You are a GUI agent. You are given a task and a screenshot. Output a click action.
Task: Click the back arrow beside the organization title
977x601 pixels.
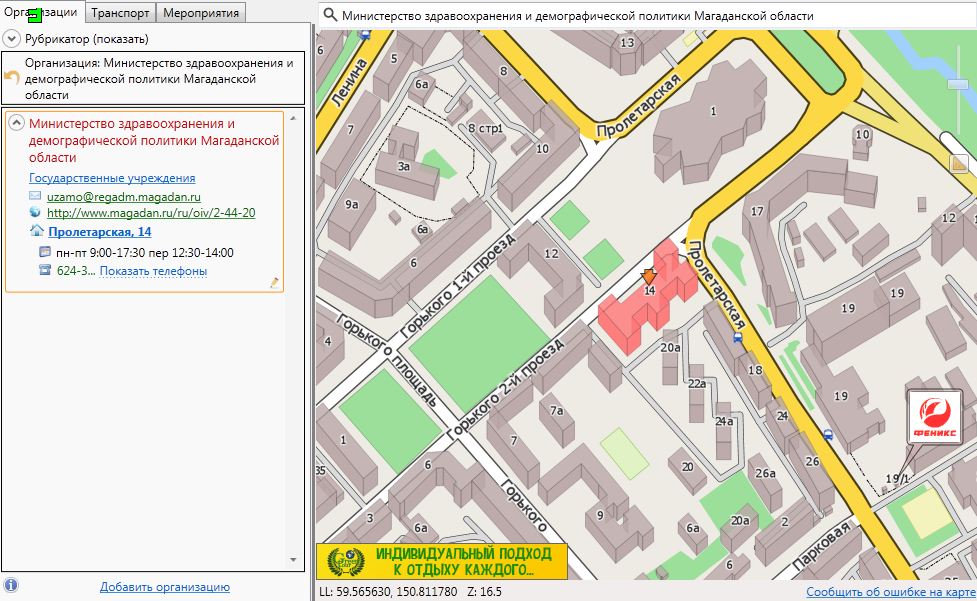13,78
